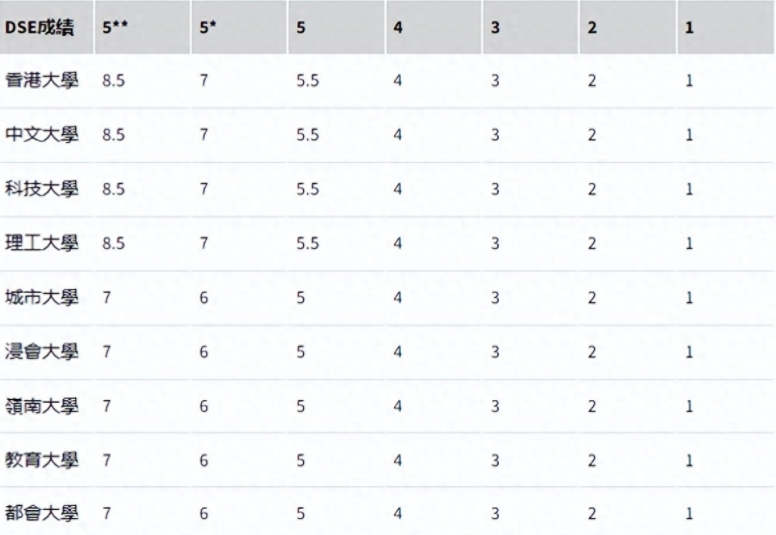Click the 中文大學 row label
Screen dimensions: 776x535
tap(42, 135)
